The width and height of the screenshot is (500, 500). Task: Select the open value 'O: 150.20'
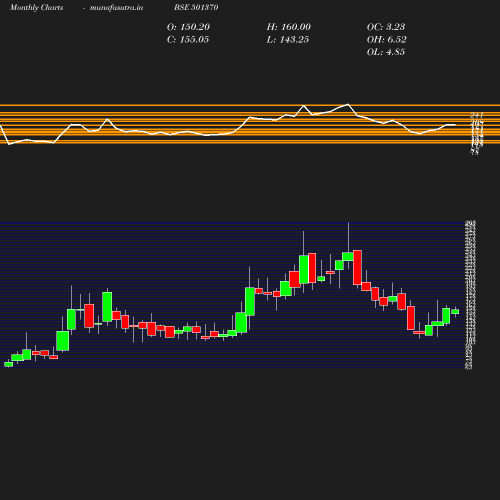coord(188,27)
